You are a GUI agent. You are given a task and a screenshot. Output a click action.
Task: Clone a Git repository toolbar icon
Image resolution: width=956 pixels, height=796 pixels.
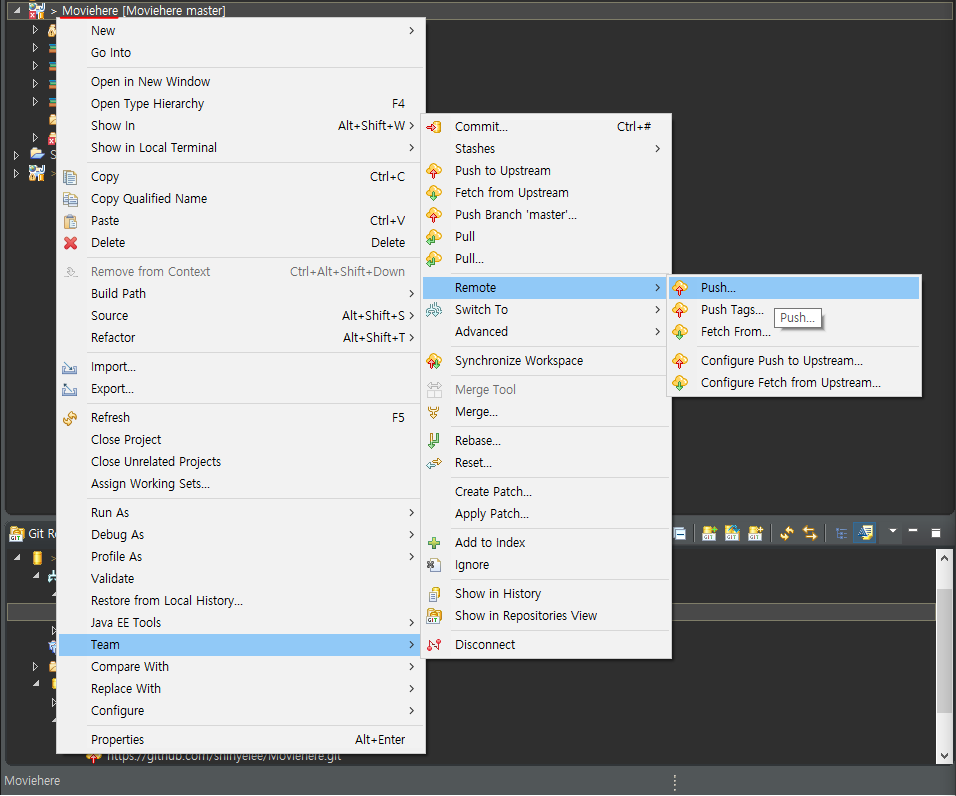(x=732, y=533)
